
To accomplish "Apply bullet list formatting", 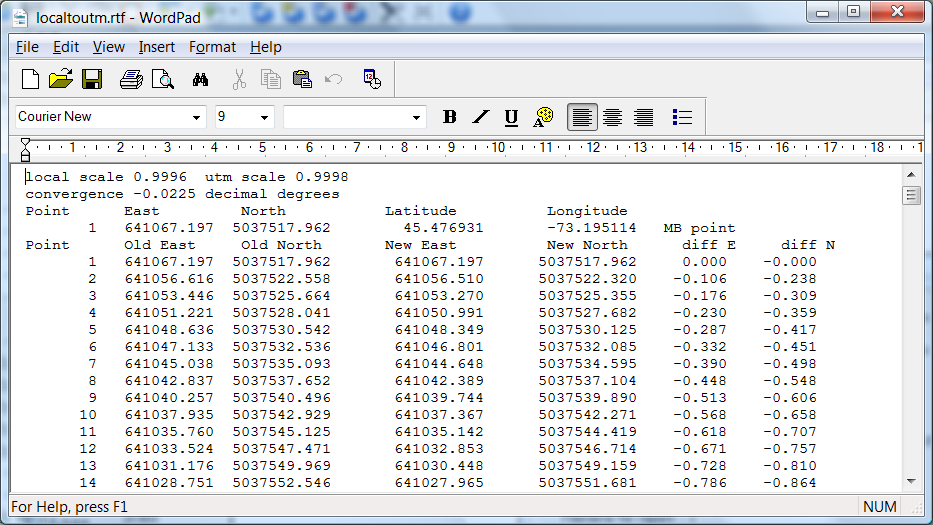I will (683, 117).
